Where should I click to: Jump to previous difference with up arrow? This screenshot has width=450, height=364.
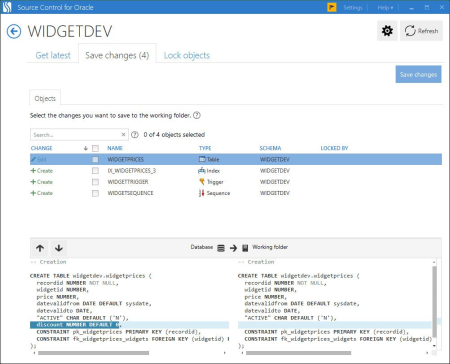(x=40, y=248)
